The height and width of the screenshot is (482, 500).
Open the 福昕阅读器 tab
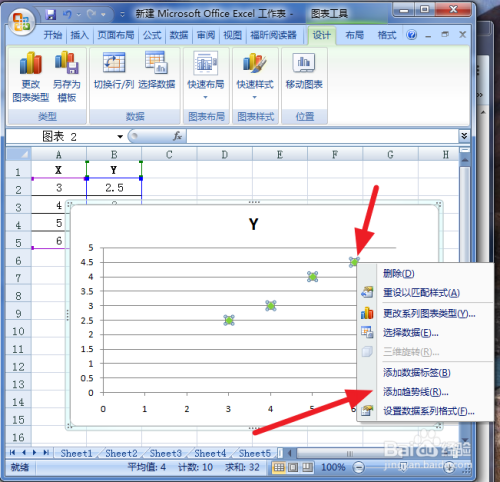tap(273, 35)
